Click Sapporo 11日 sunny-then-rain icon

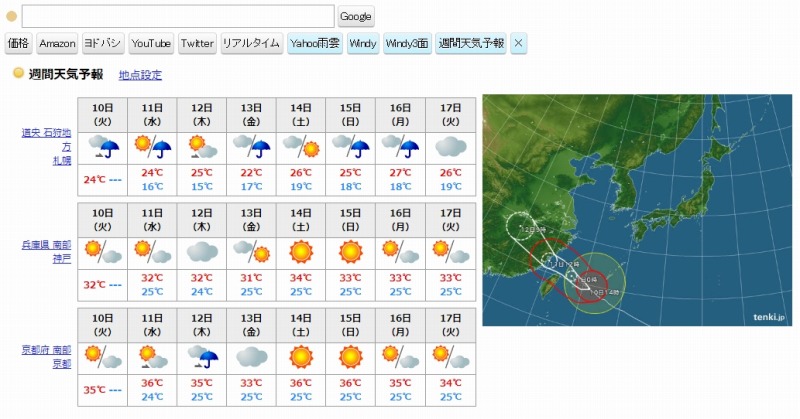pos(153,147)
